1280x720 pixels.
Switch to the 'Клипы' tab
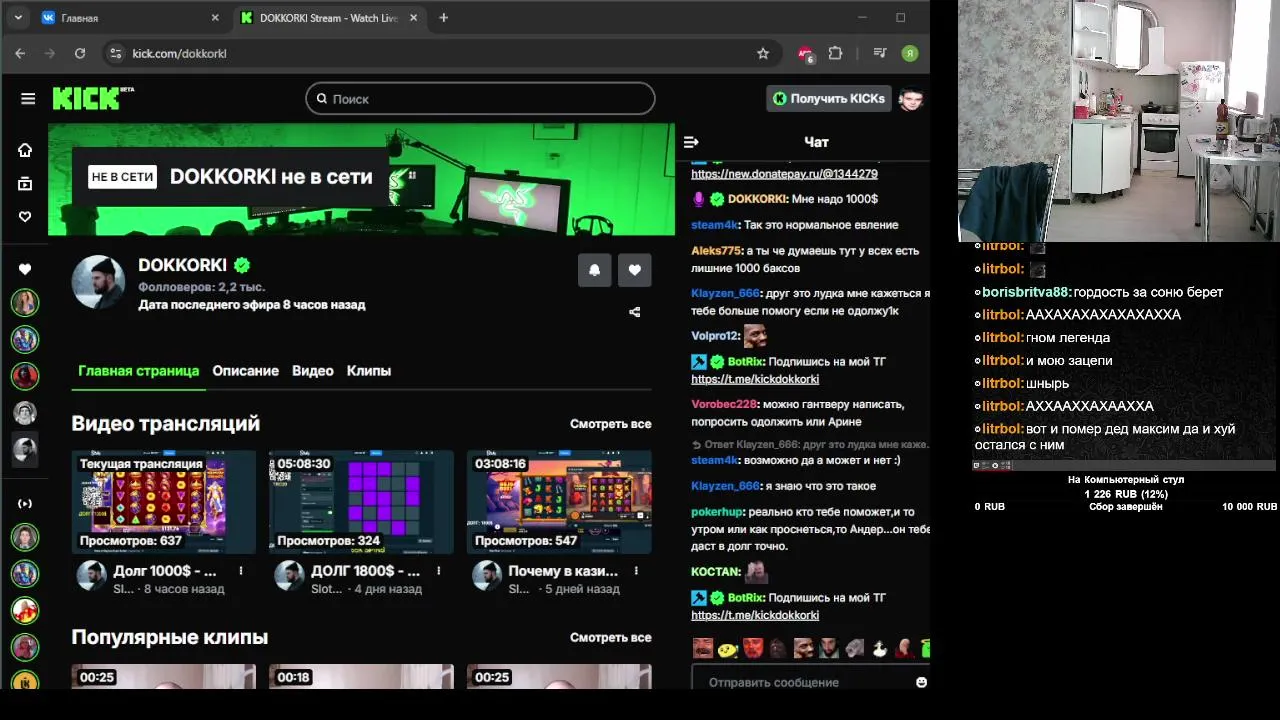(x=369, y=371)
